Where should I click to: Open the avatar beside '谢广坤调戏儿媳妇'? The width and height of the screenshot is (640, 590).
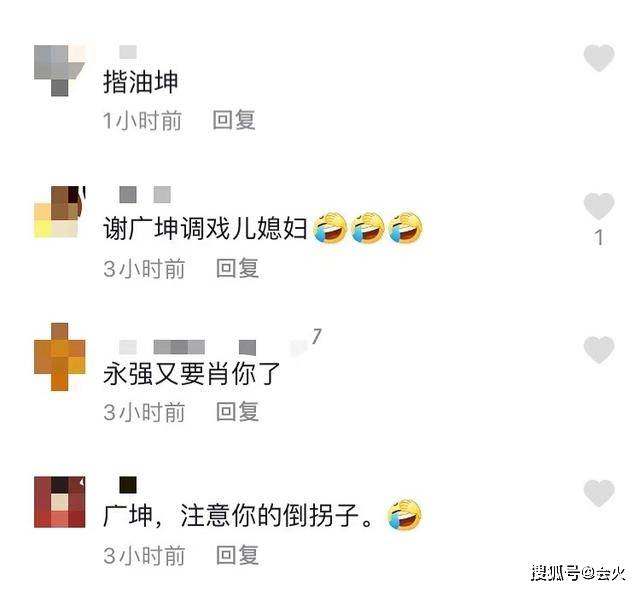click(x=60, y=212)
